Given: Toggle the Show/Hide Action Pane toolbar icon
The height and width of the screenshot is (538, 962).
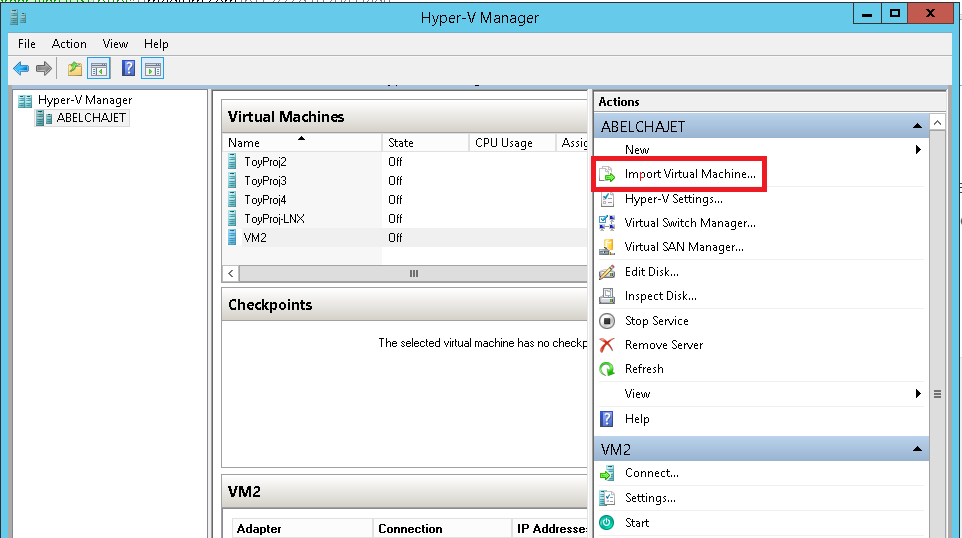Looking at the screenshot, I should pyautogui.click(x=153, y=69).
